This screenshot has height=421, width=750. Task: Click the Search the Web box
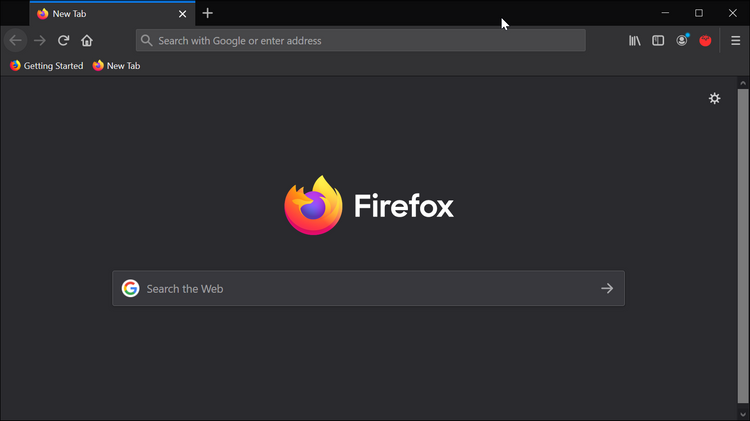(x=368, y=288)
